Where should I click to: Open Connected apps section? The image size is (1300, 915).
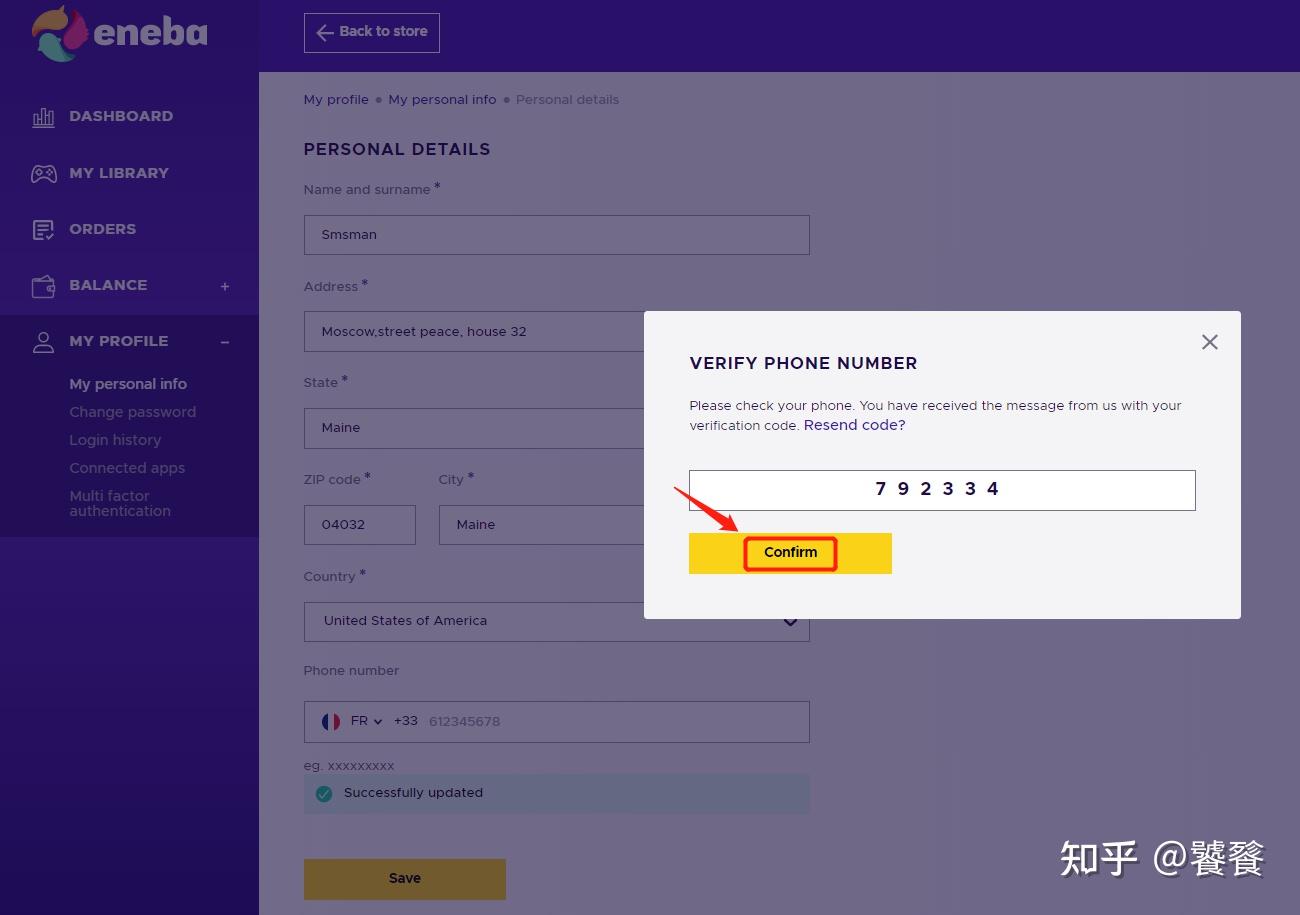point(127,468)
